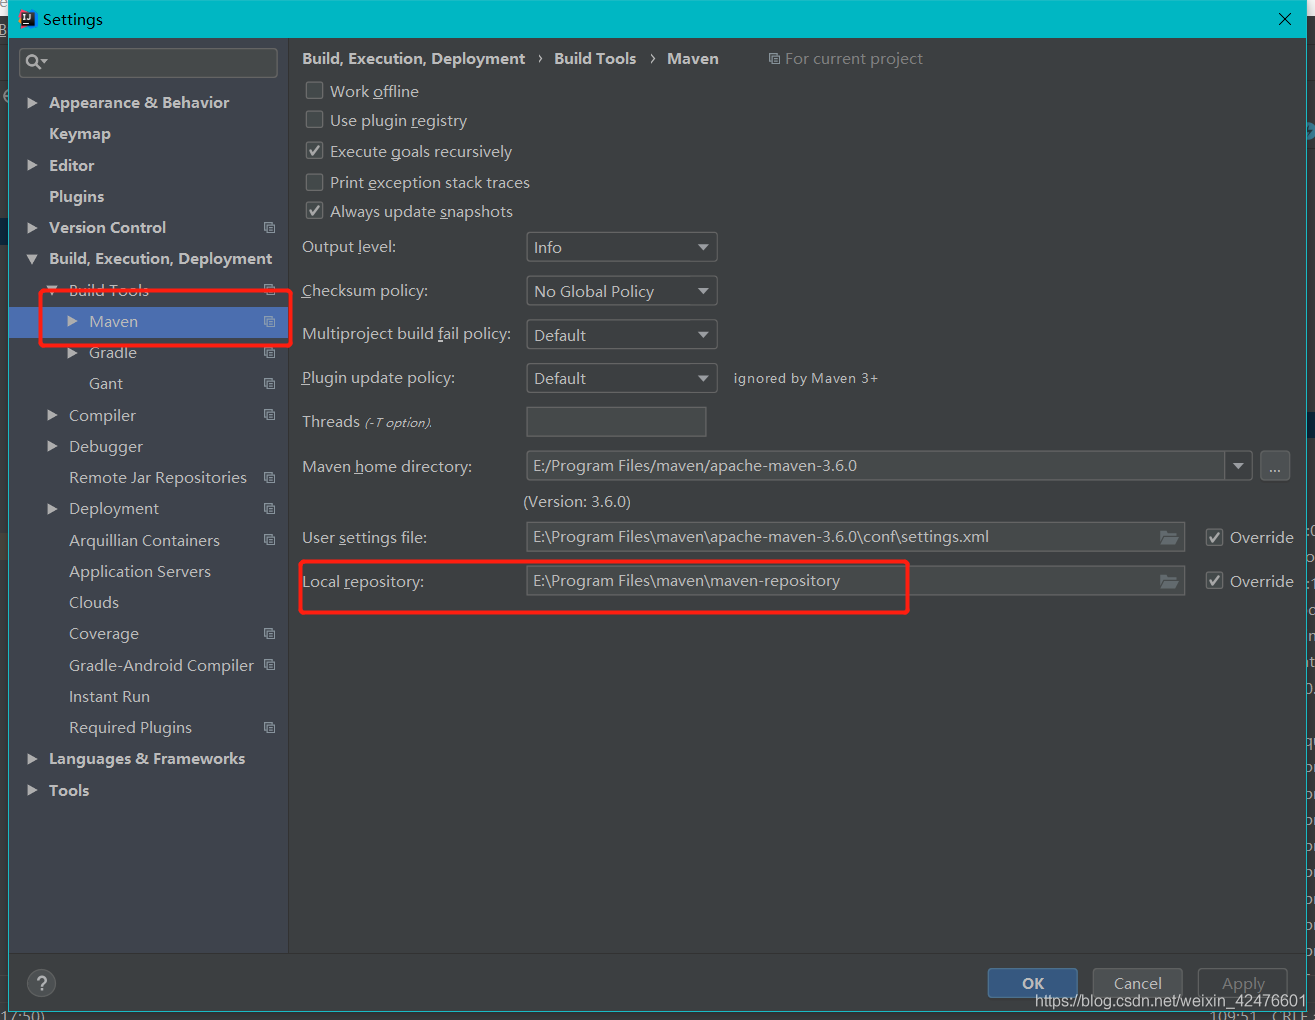Select Application Servers settings page
The image size is (1315, 1020).
(x=140, y=572)
